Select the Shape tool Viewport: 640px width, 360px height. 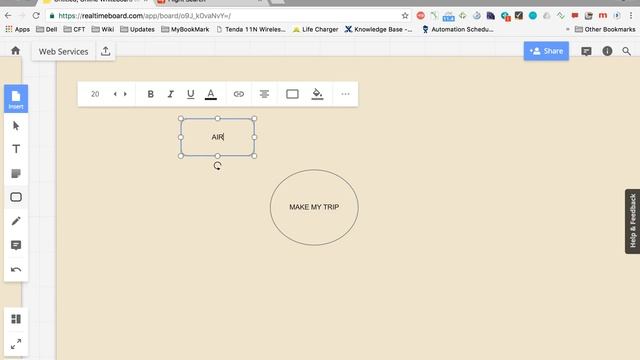click(16, 197)
